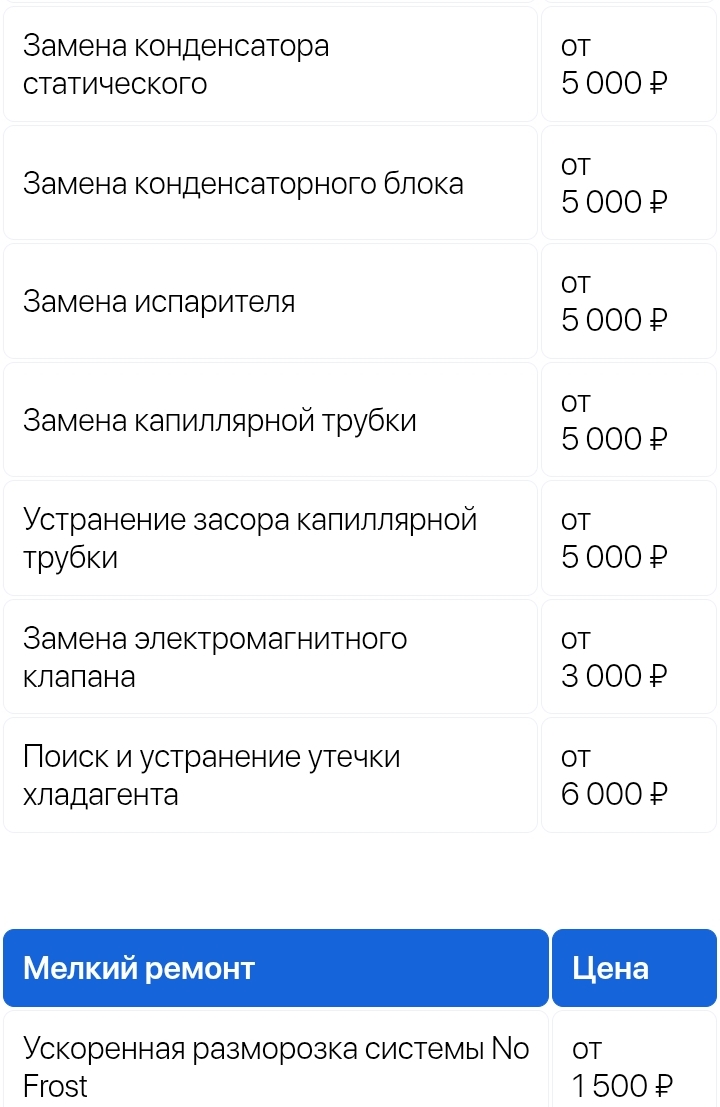Click the word 'от' above 6 000 ₽
This screenshot has height=1107, width=720.
[x=576, y=758]
